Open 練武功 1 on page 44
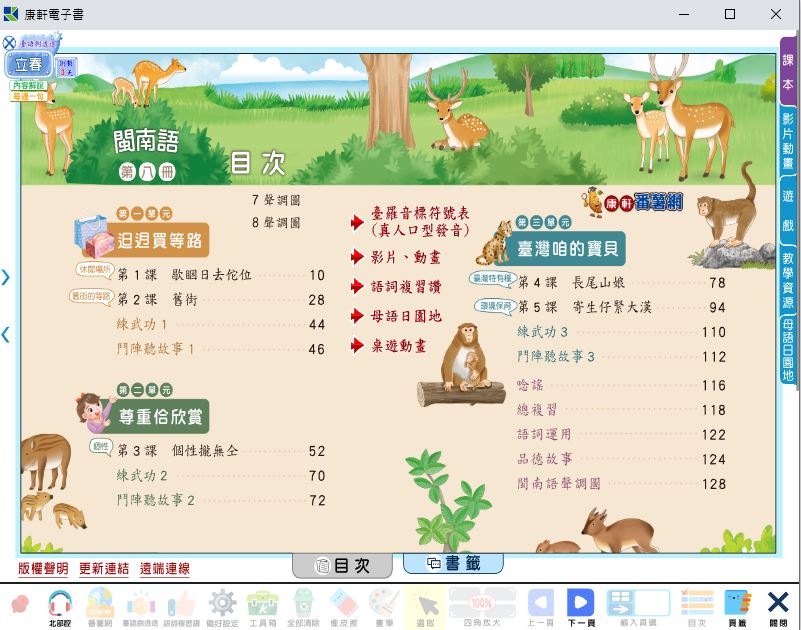Screen dimensions: 801x630 221,324
